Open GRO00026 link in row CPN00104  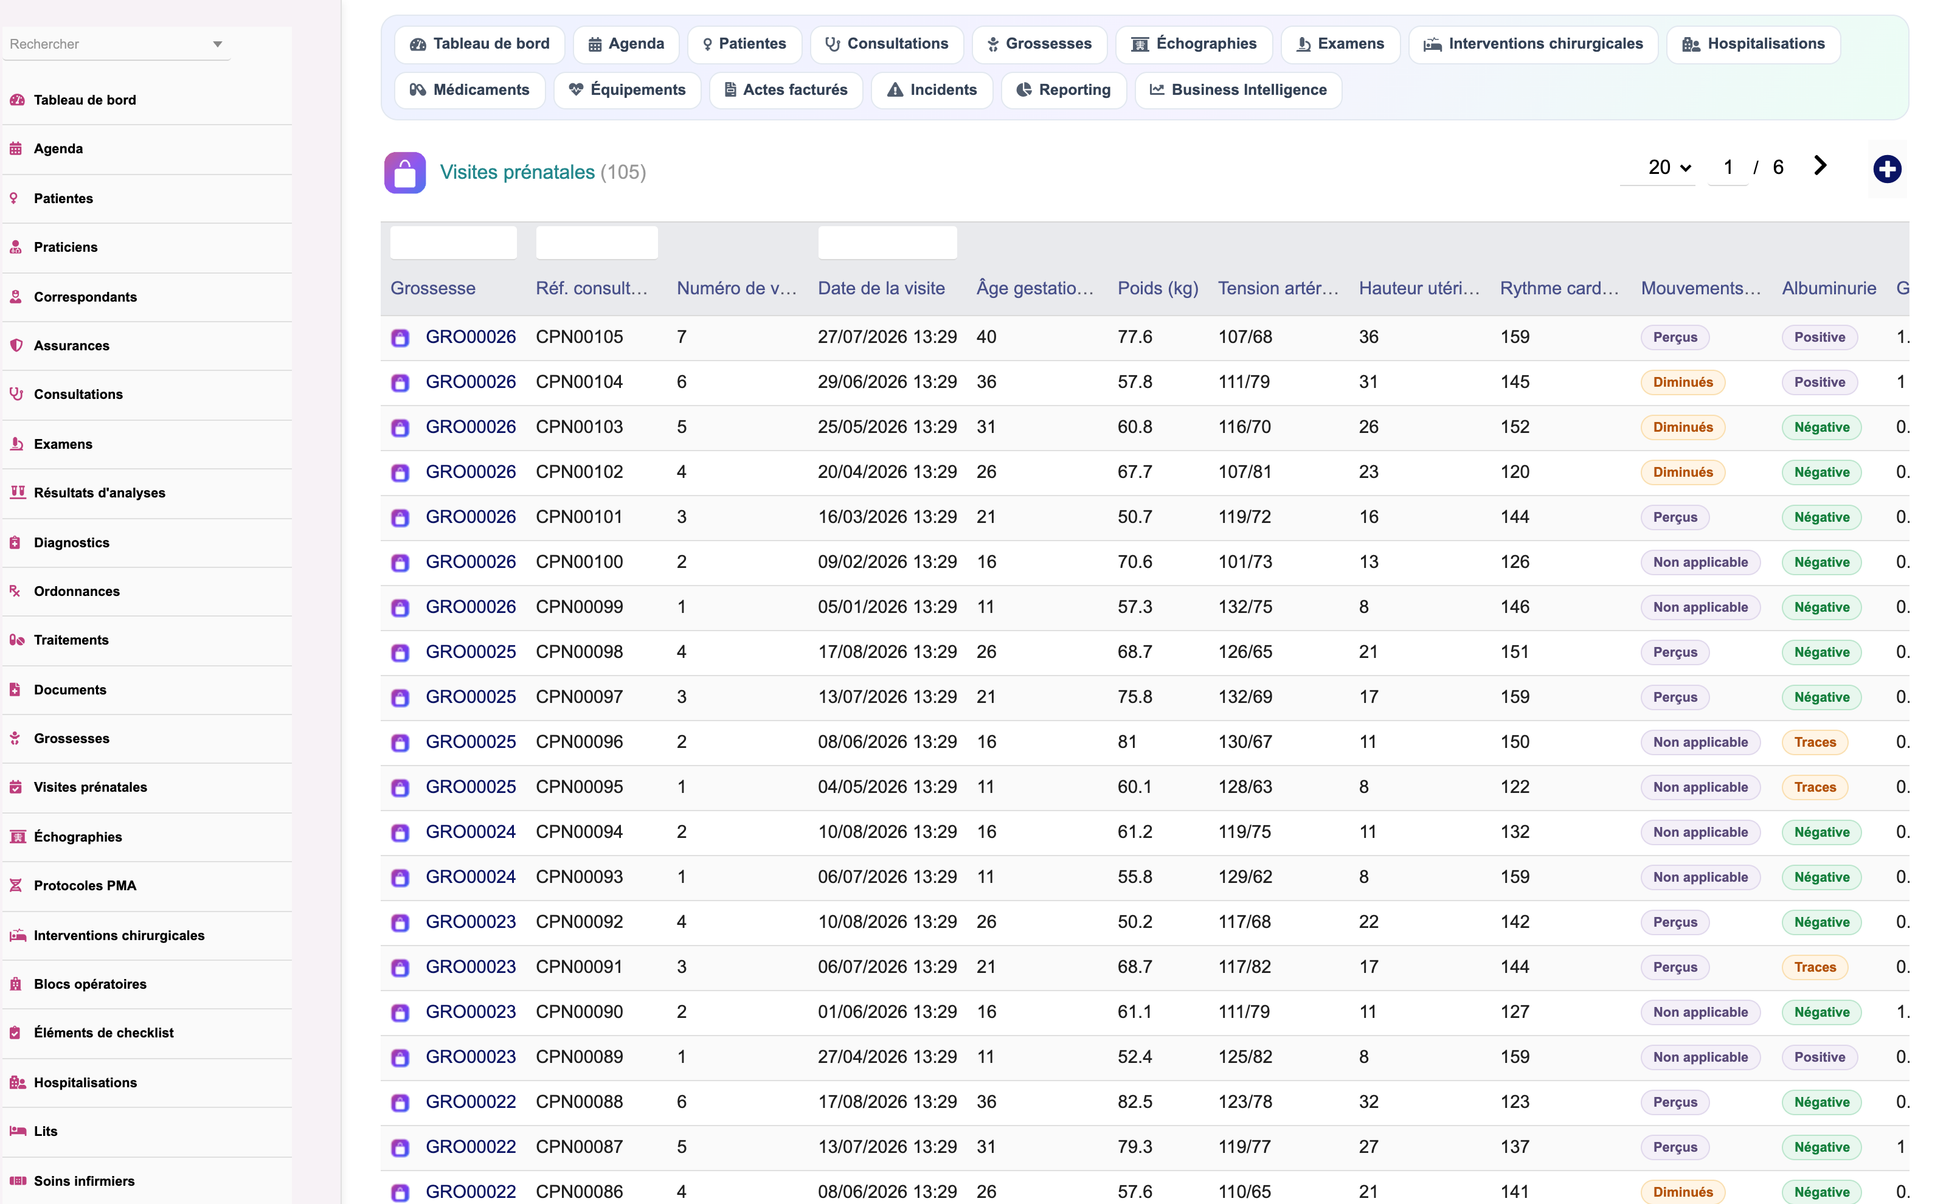(471, 382)
